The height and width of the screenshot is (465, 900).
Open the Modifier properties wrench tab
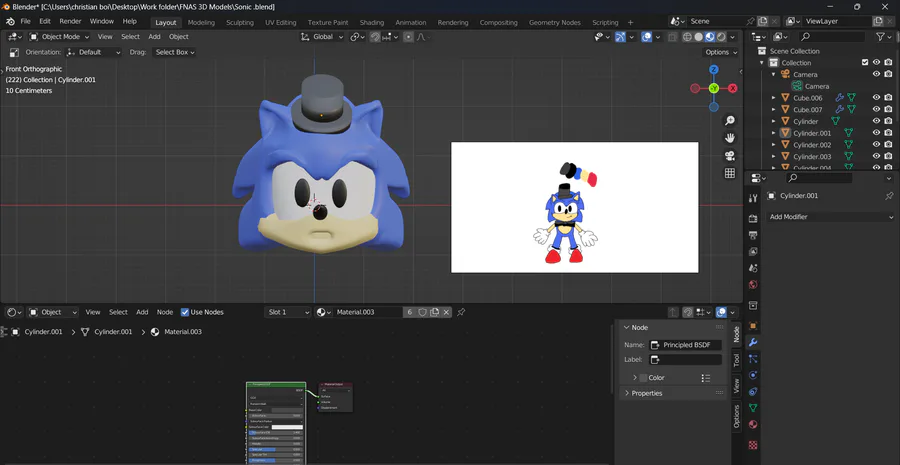tap(753, 342)
